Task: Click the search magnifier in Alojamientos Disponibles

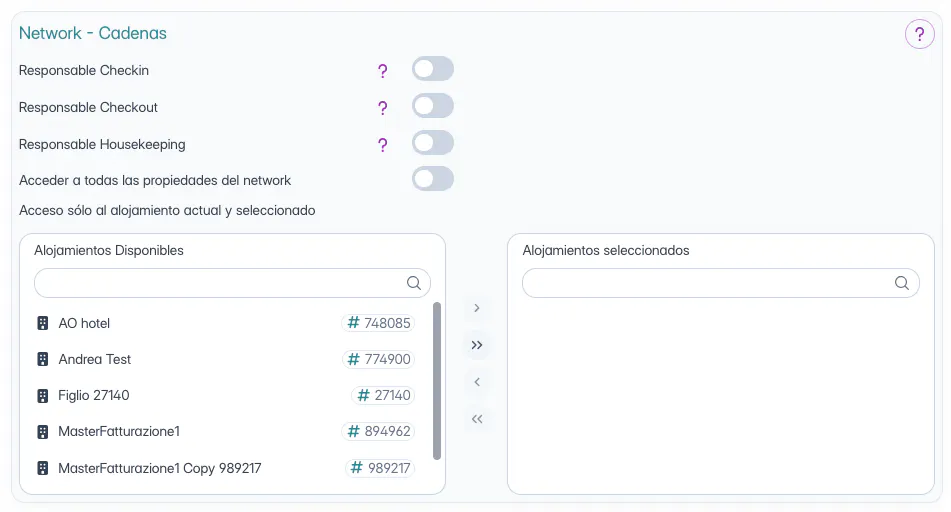Action: (414, 283)
